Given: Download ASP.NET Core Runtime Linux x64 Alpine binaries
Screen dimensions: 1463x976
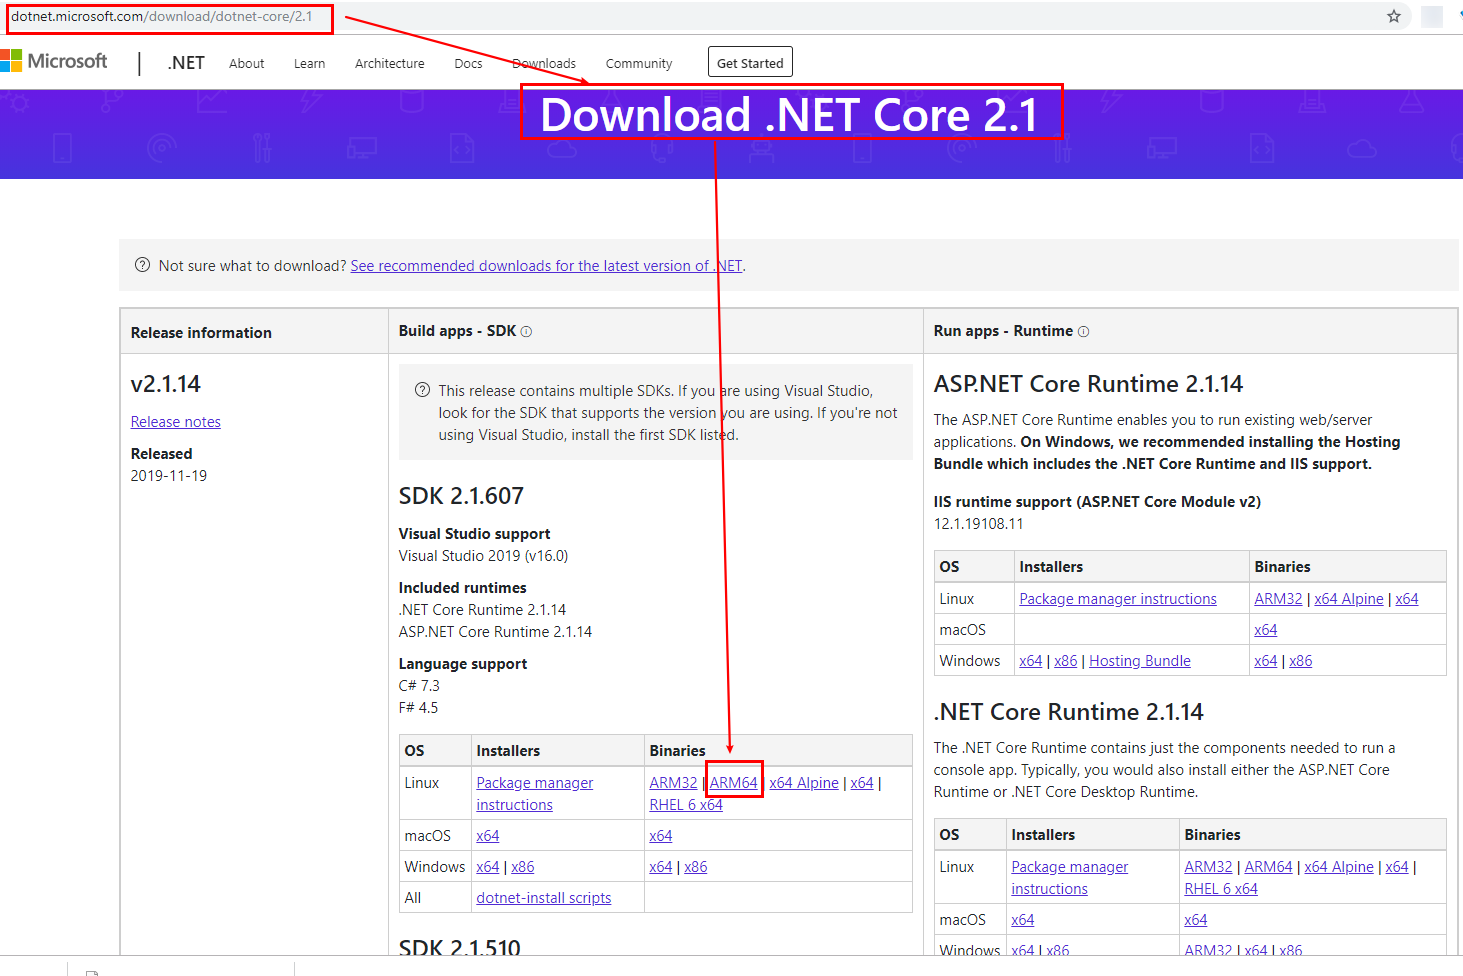Looking at the screenshot, I should [1349, 599].
